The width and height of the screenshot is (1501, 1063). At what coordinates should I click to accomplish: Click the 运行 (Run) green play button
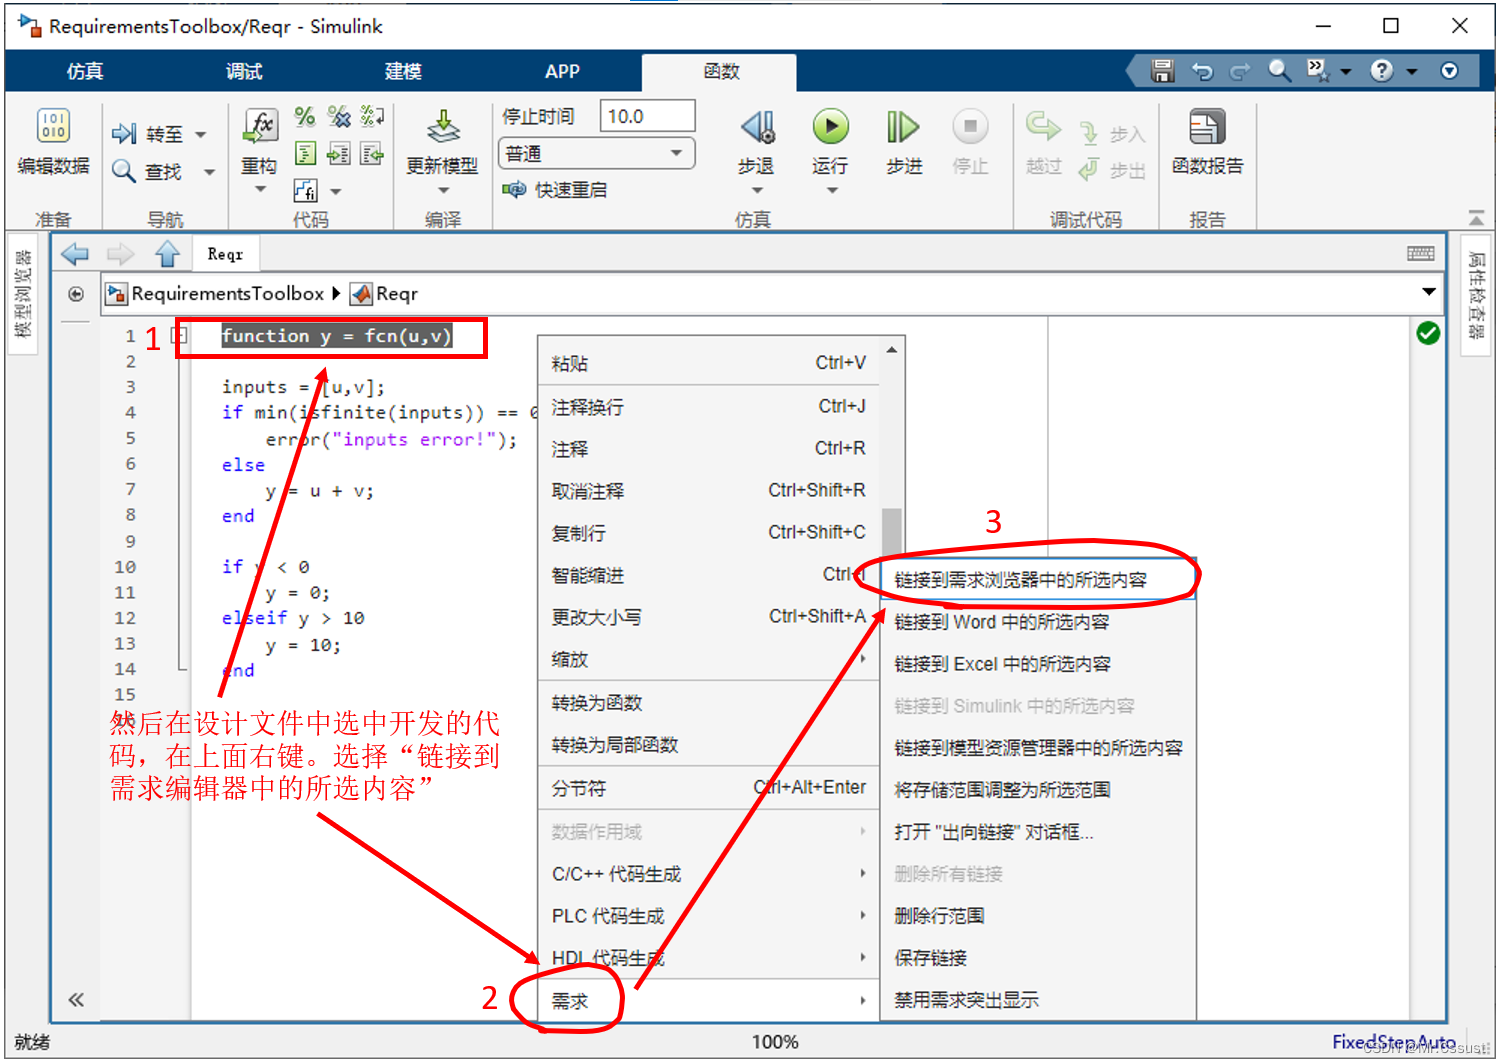830,128
